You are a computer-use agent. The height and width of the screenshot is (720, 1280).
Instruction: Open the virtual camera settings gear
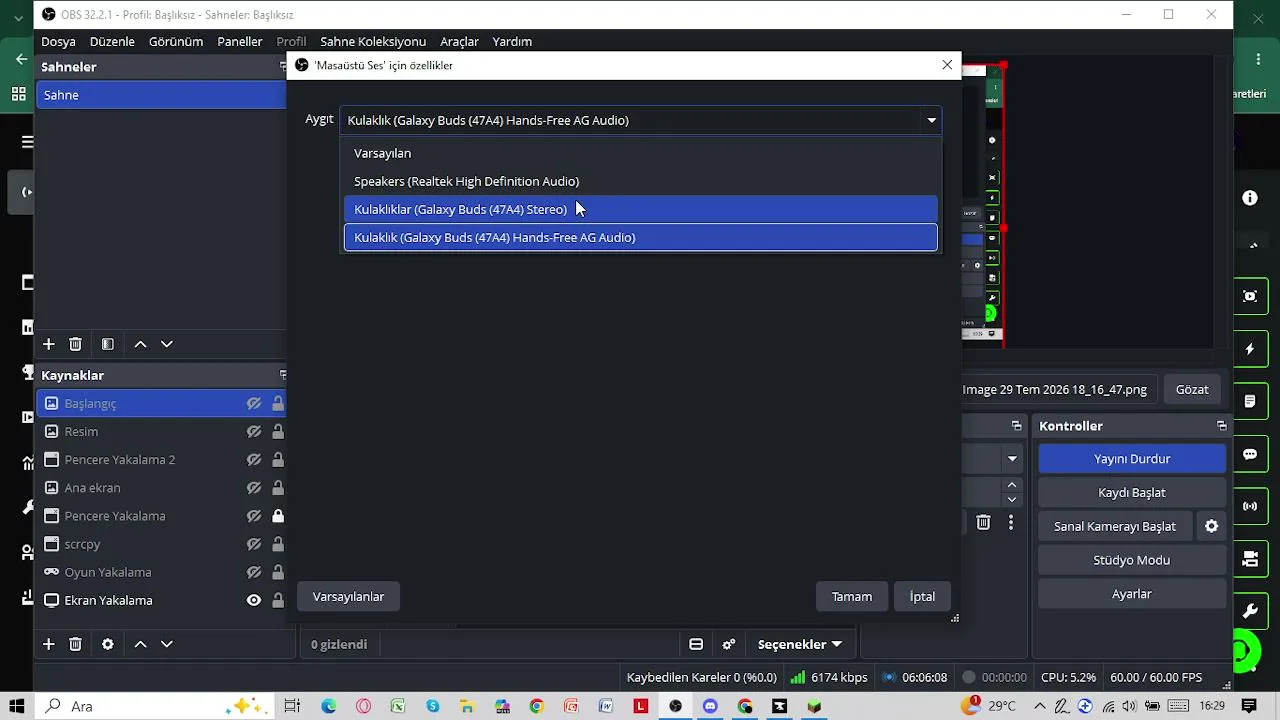click(1211, 526)
